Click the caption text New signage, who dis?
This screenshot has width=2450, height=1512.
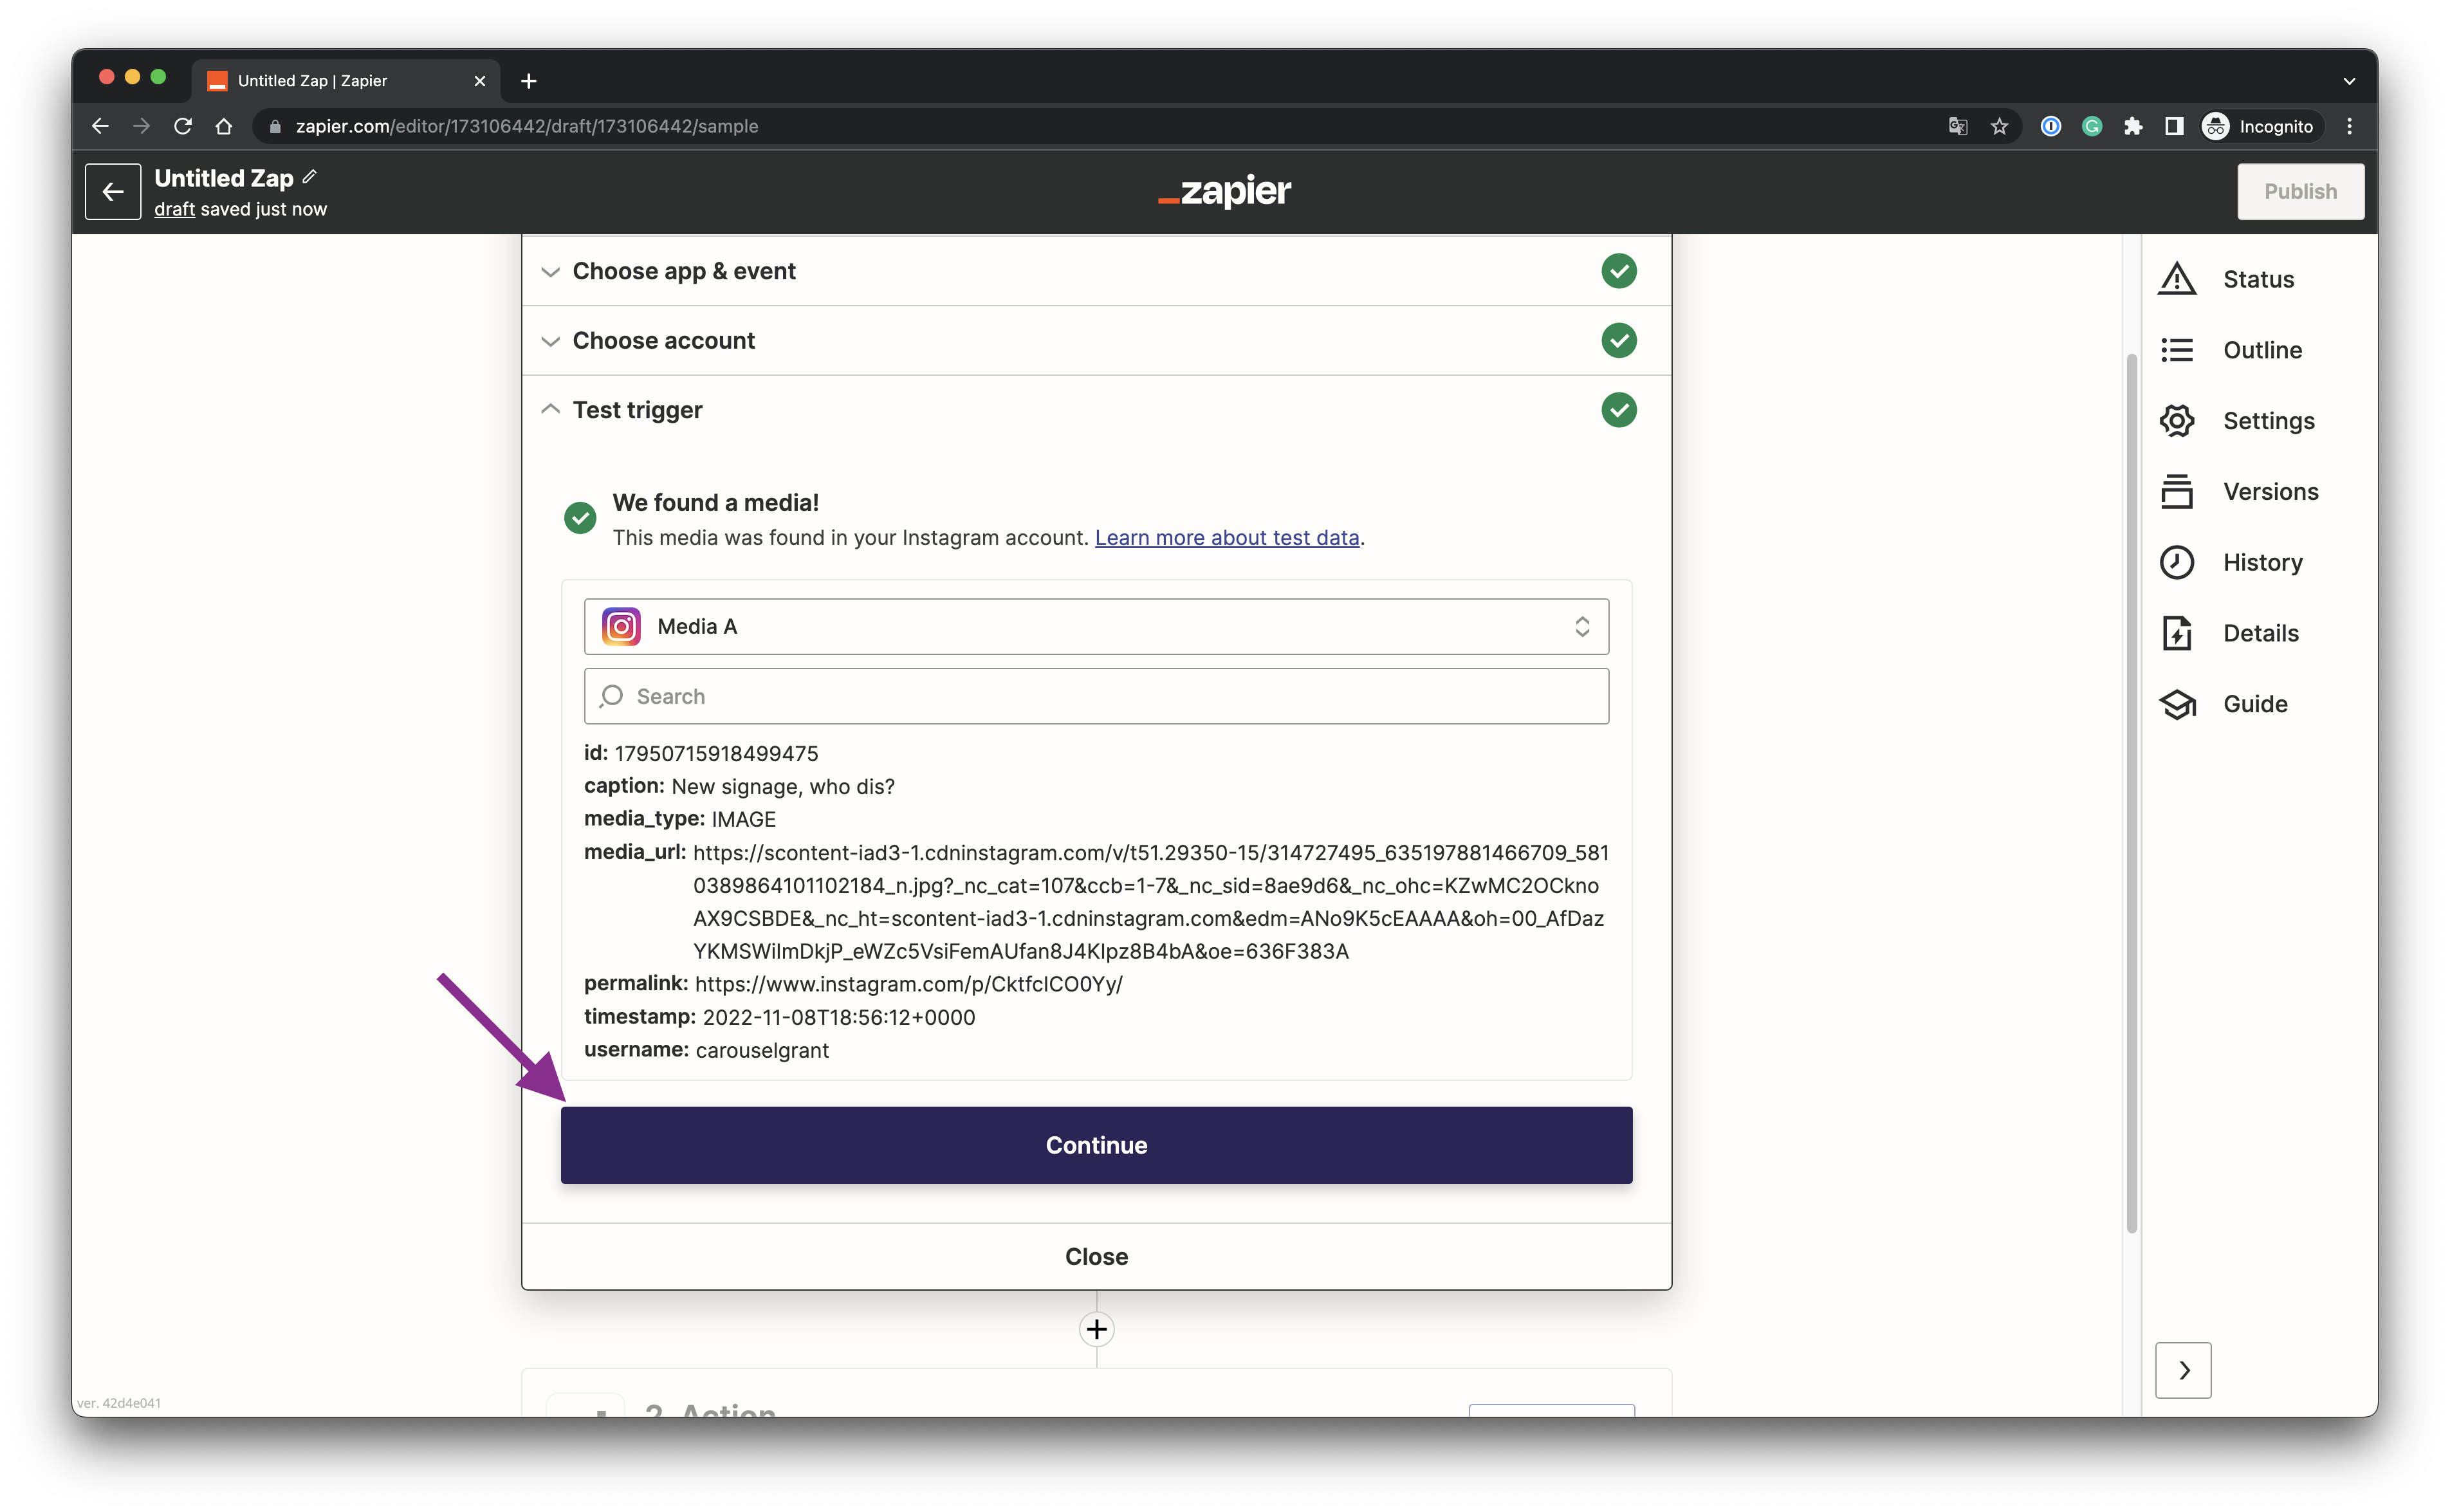click(783, 786)
